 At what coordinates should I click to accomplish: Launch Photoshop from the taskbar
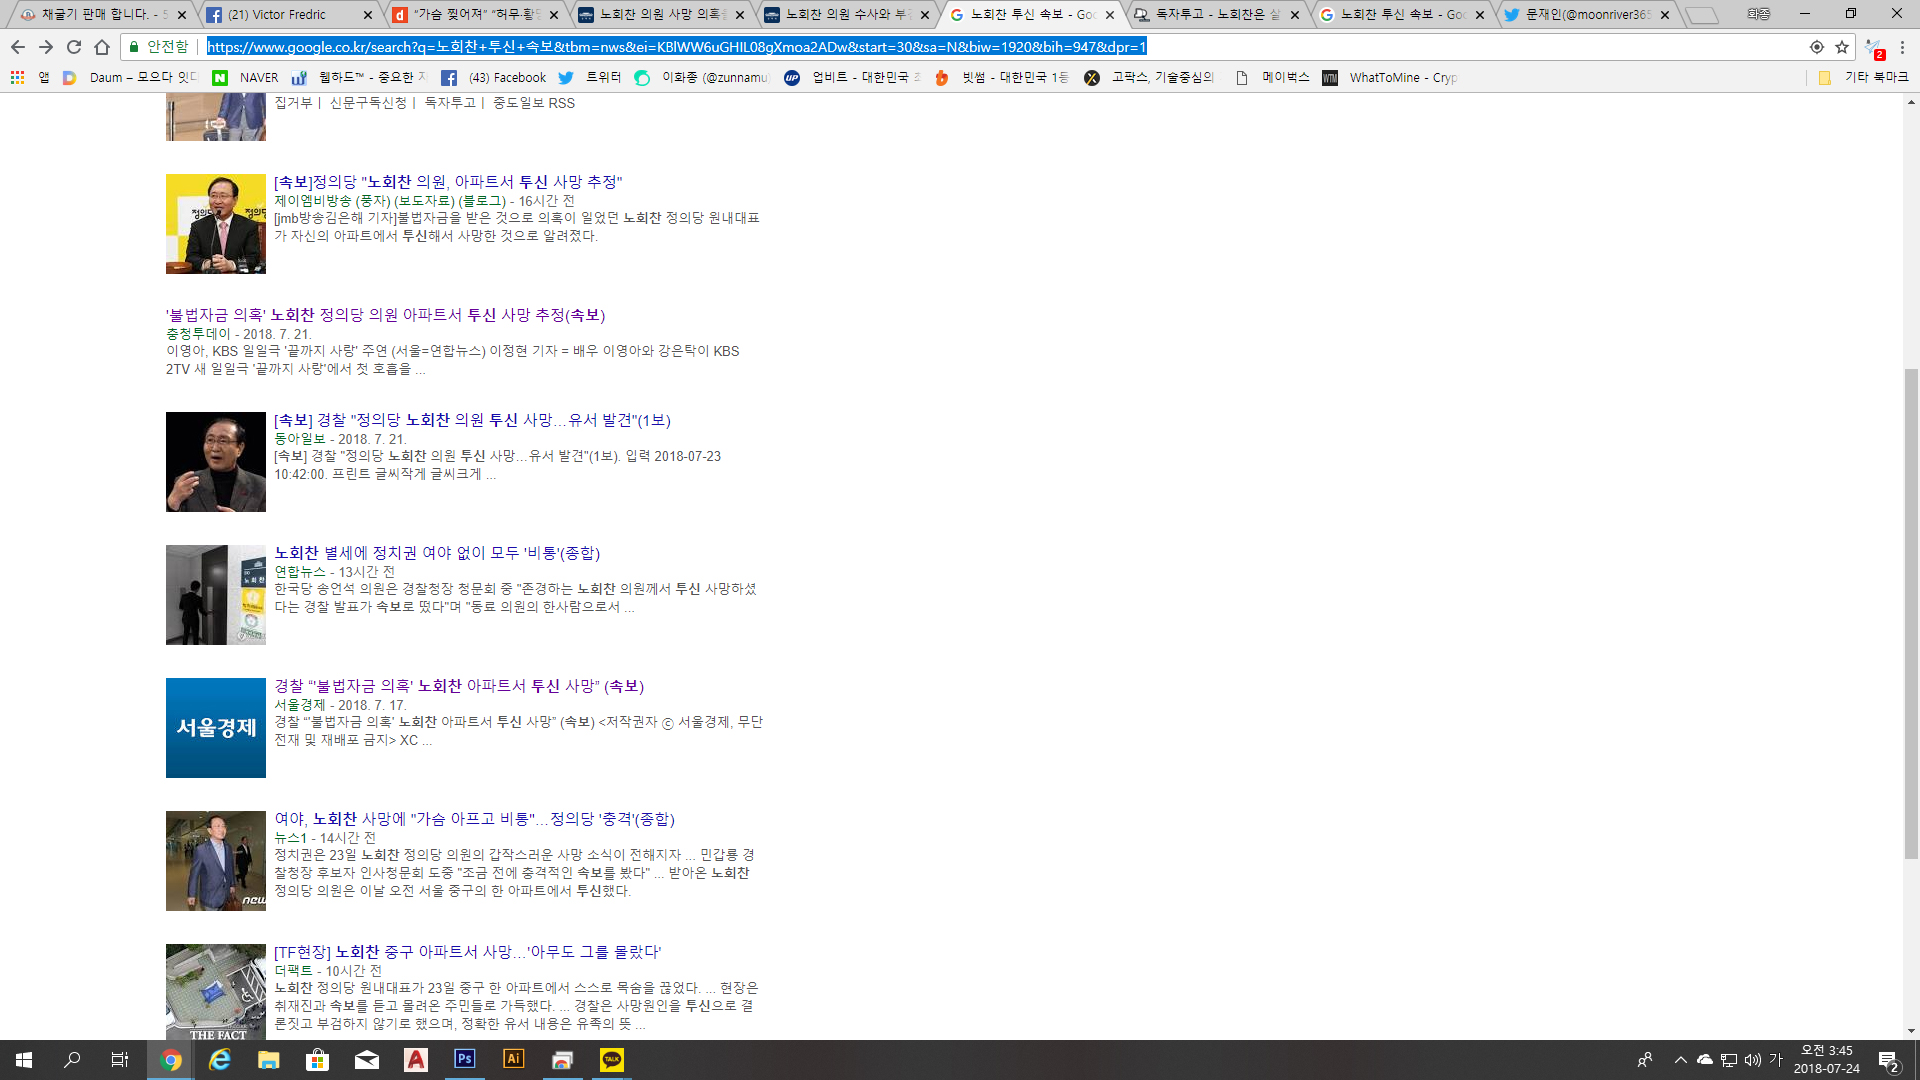[x=465, y=1059]
